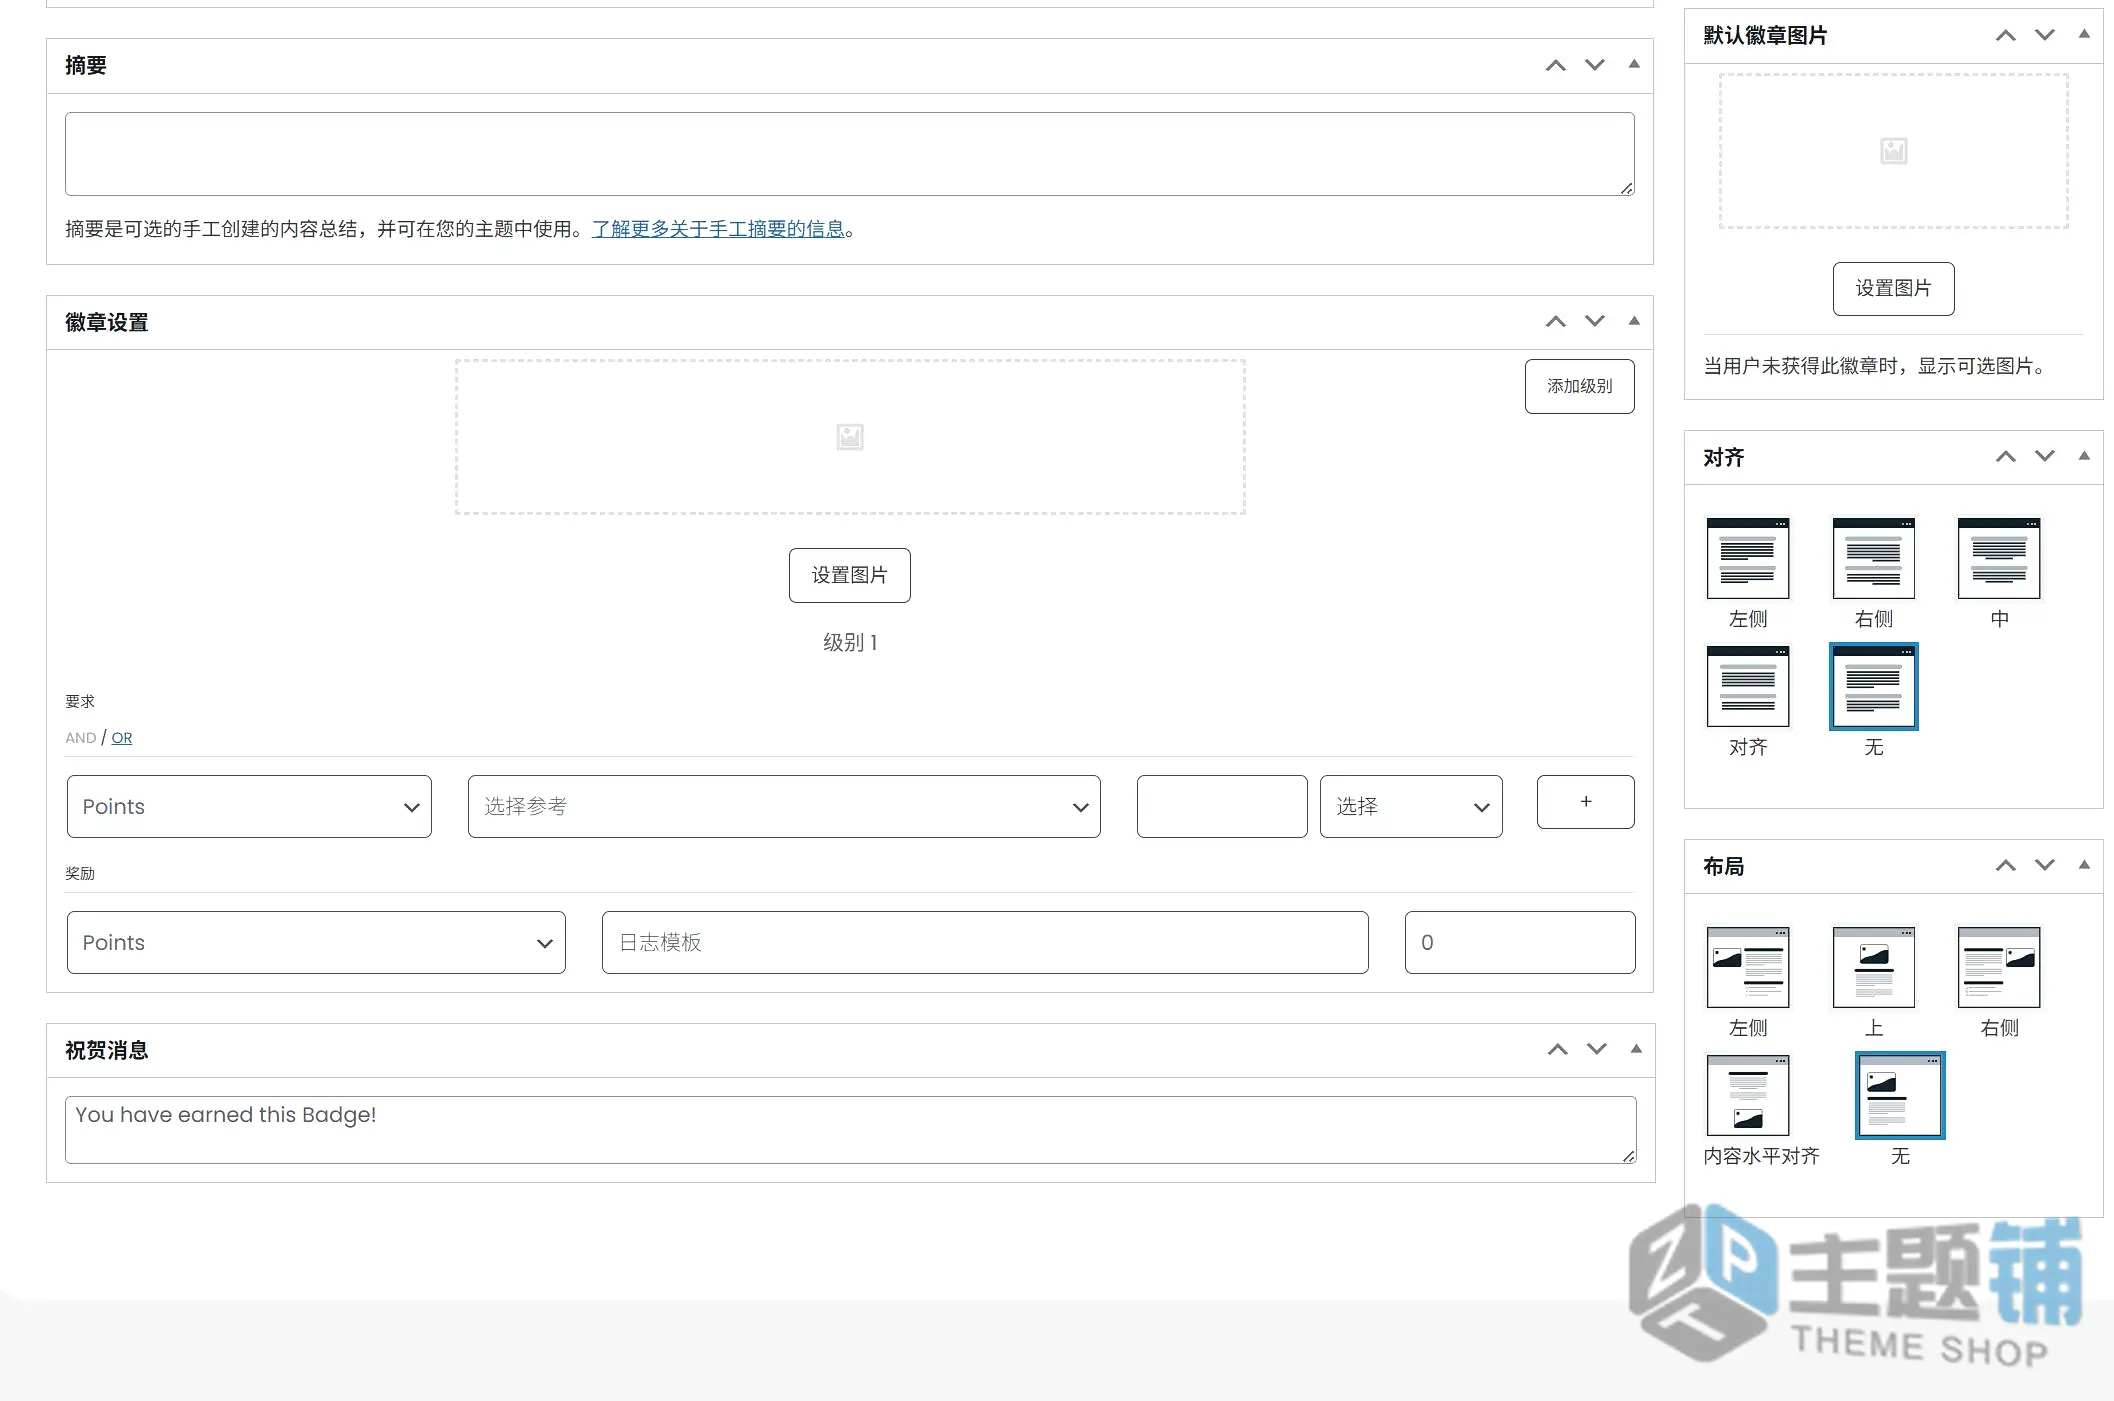Add a requirement with plus button
This screenshot has height=1401, width=2114.
point(1586,802)
